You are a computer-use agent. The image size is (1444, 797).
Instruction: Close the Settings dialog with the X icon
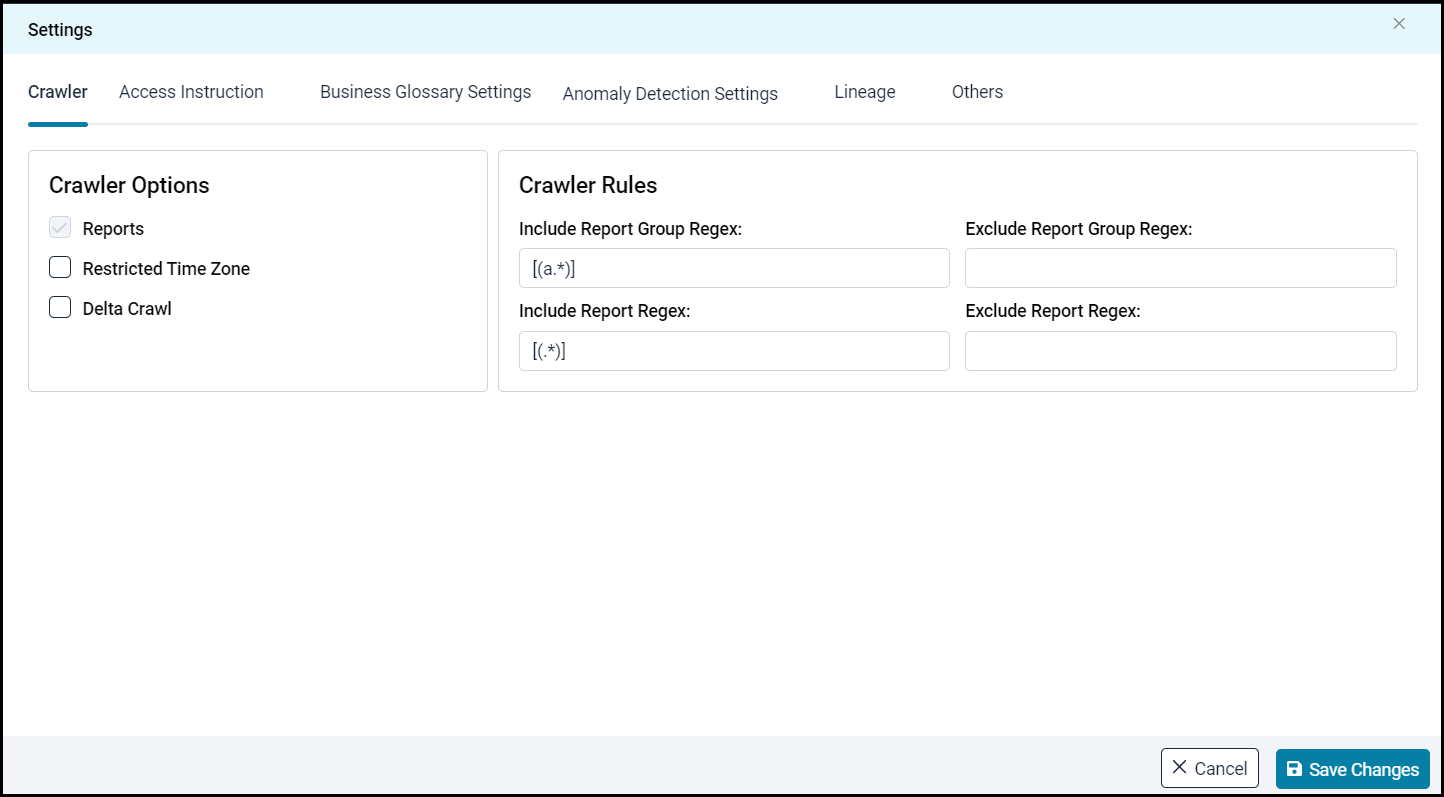coord(1399,24)
